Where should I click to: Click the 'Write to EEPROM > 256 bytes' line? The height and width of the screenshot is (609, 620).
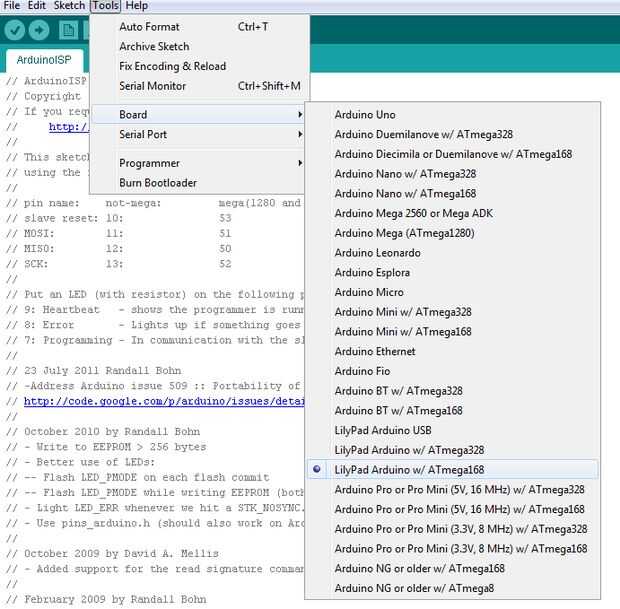(106, 447)
